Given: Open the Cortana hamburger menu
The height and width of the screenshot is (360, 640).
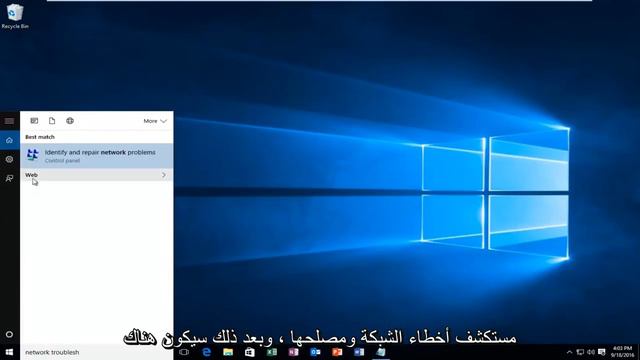Looking at the screenshot, I should 9,121.
